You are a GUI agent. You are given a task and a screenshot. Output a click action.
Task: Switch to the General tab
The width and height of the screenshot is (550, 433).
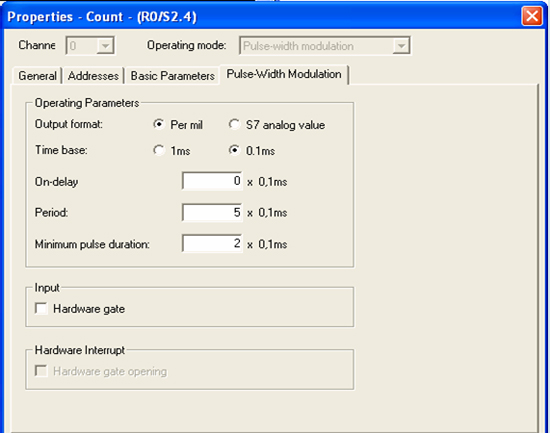(37, 76)
